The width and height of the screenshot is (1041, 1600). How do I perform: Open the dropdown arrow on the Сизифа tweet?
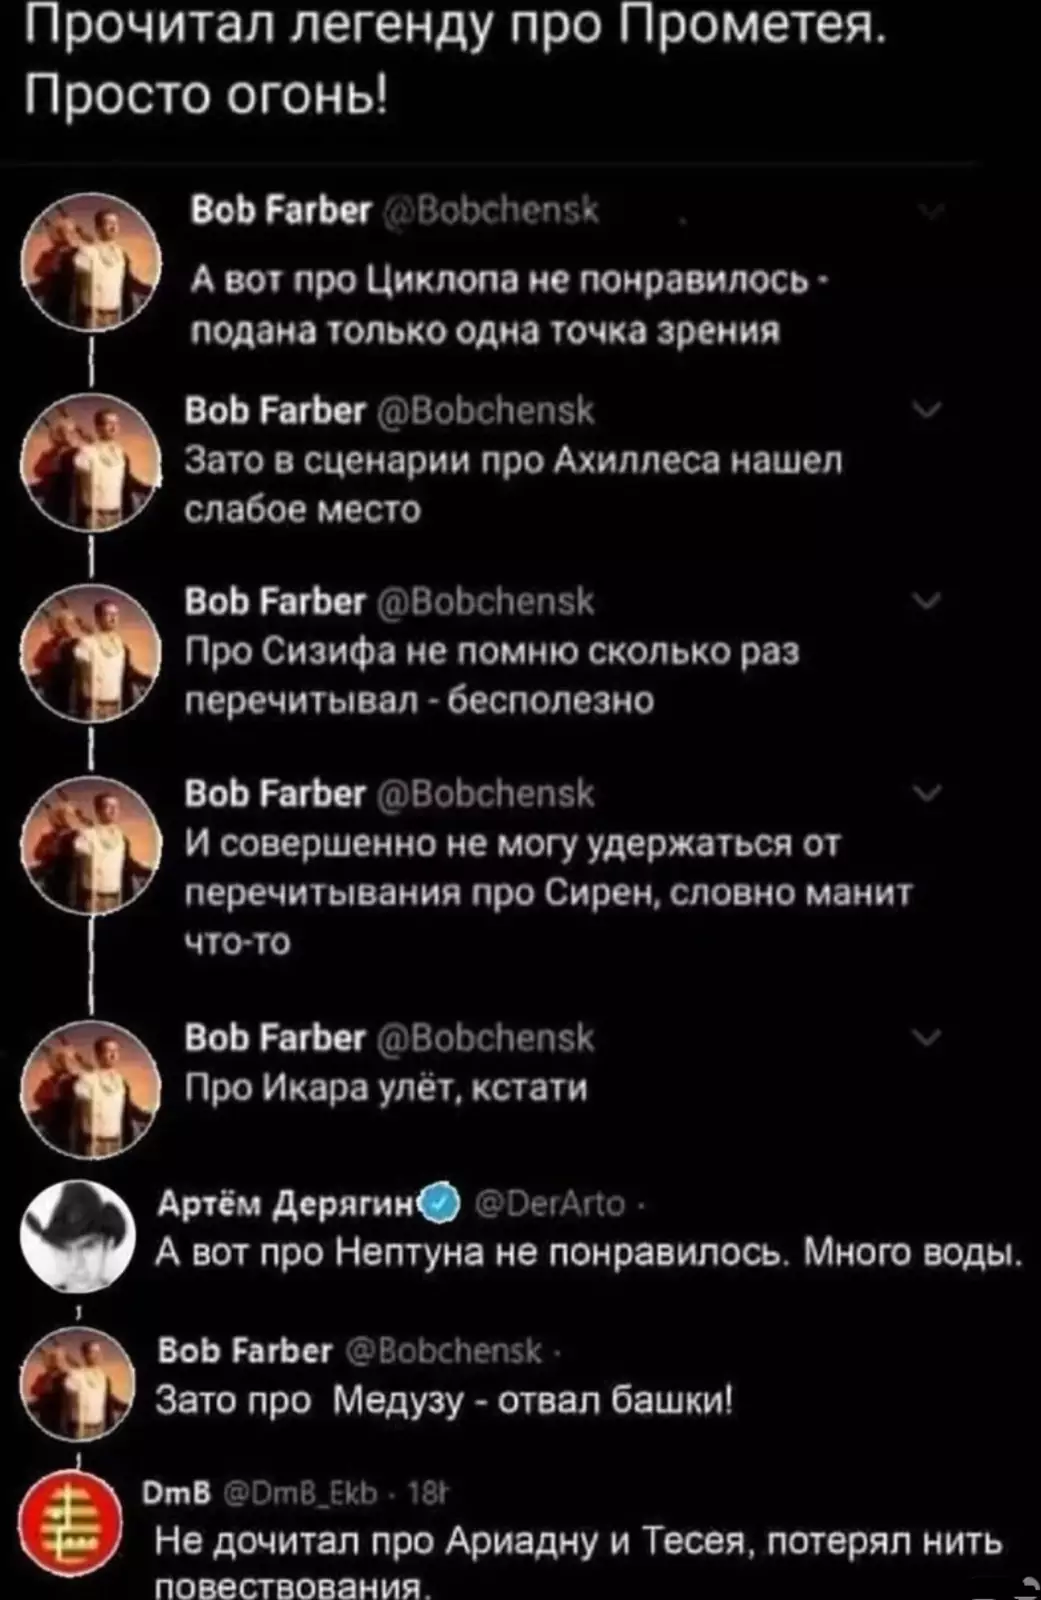click(x=928, y=601)
